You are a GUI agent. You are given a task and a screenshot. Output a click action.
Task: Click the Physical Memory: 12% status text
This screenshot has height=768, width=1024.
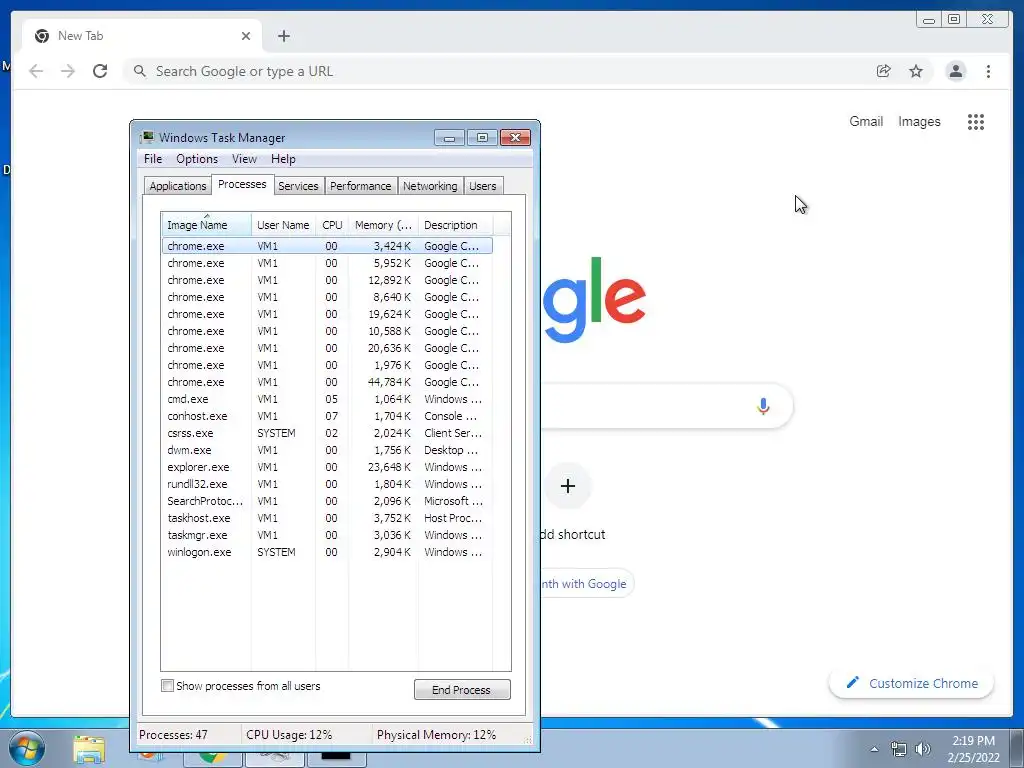(436, 735)
